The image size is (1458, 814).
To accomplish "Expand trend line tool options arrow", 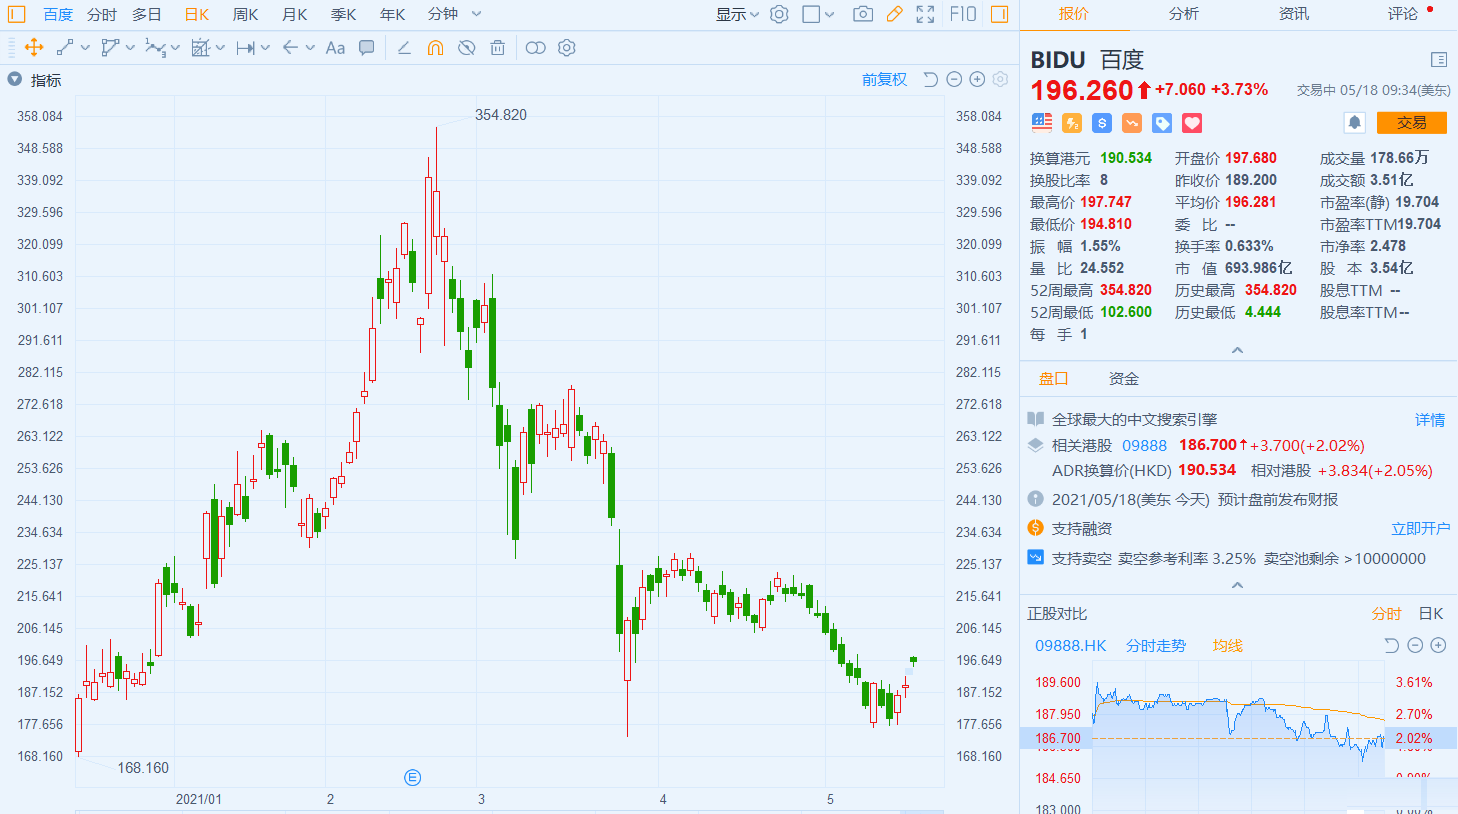I will pos(85,47).
